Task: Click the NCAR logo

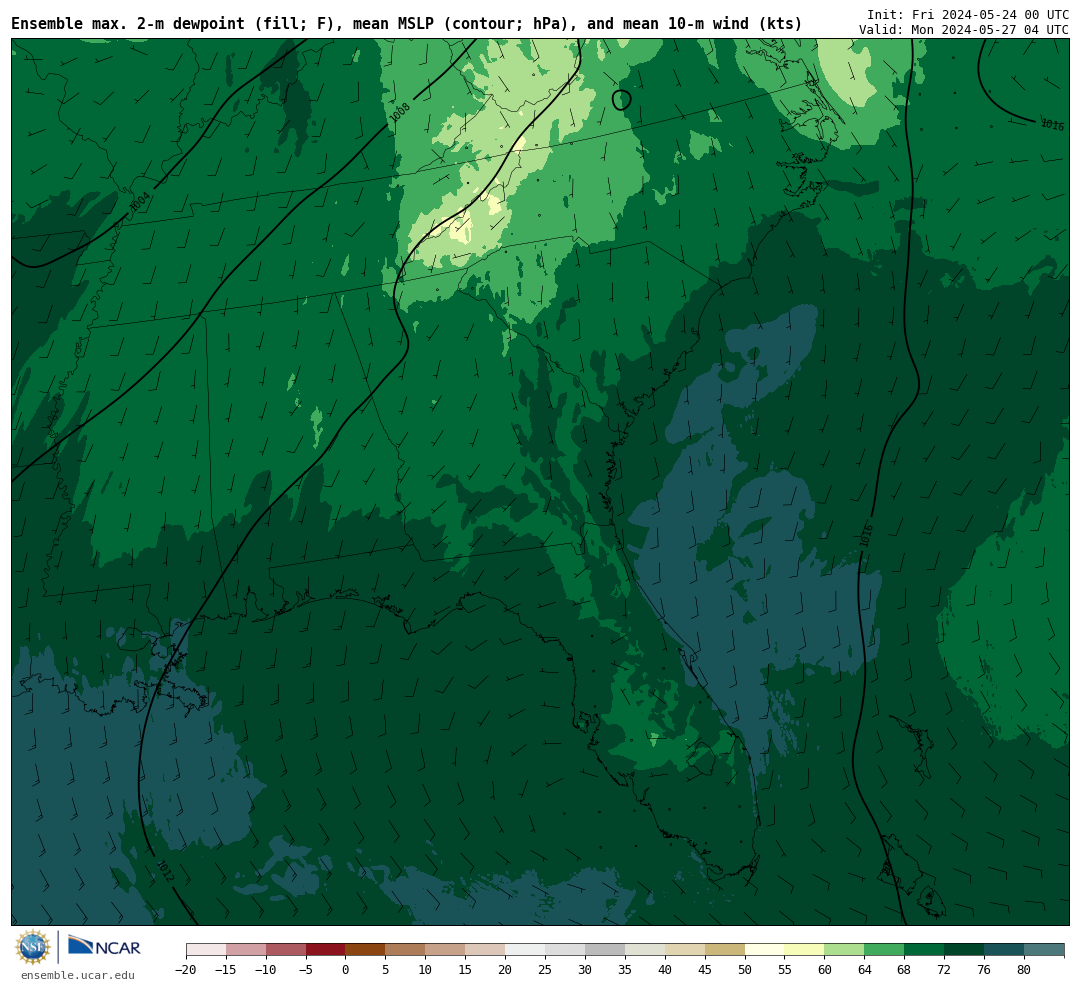Action: [104, 946]
